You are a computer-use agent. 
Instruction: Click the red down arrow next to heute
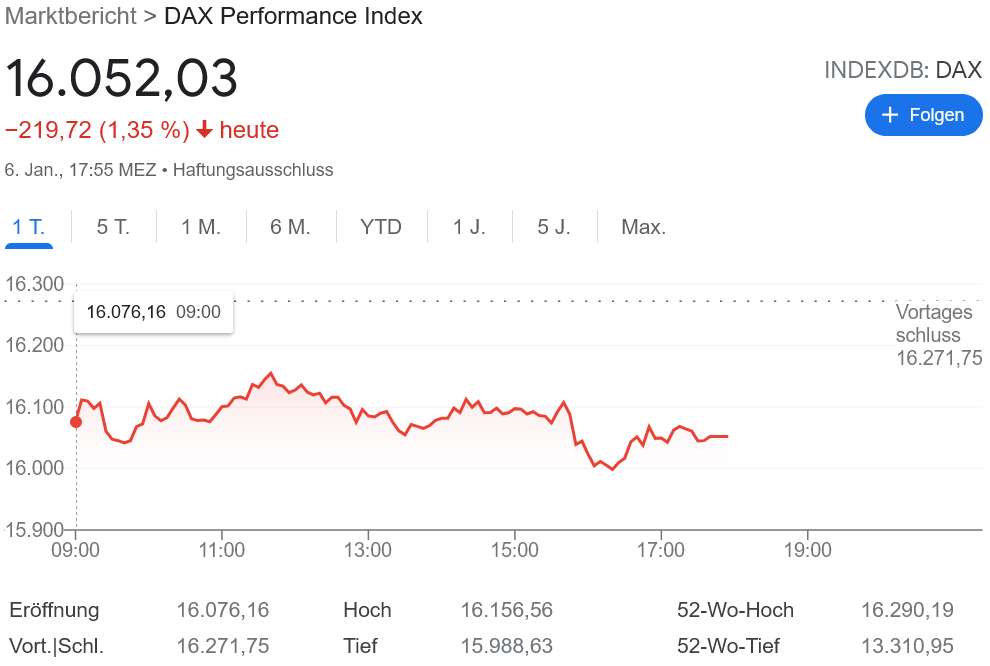[204, 130]
